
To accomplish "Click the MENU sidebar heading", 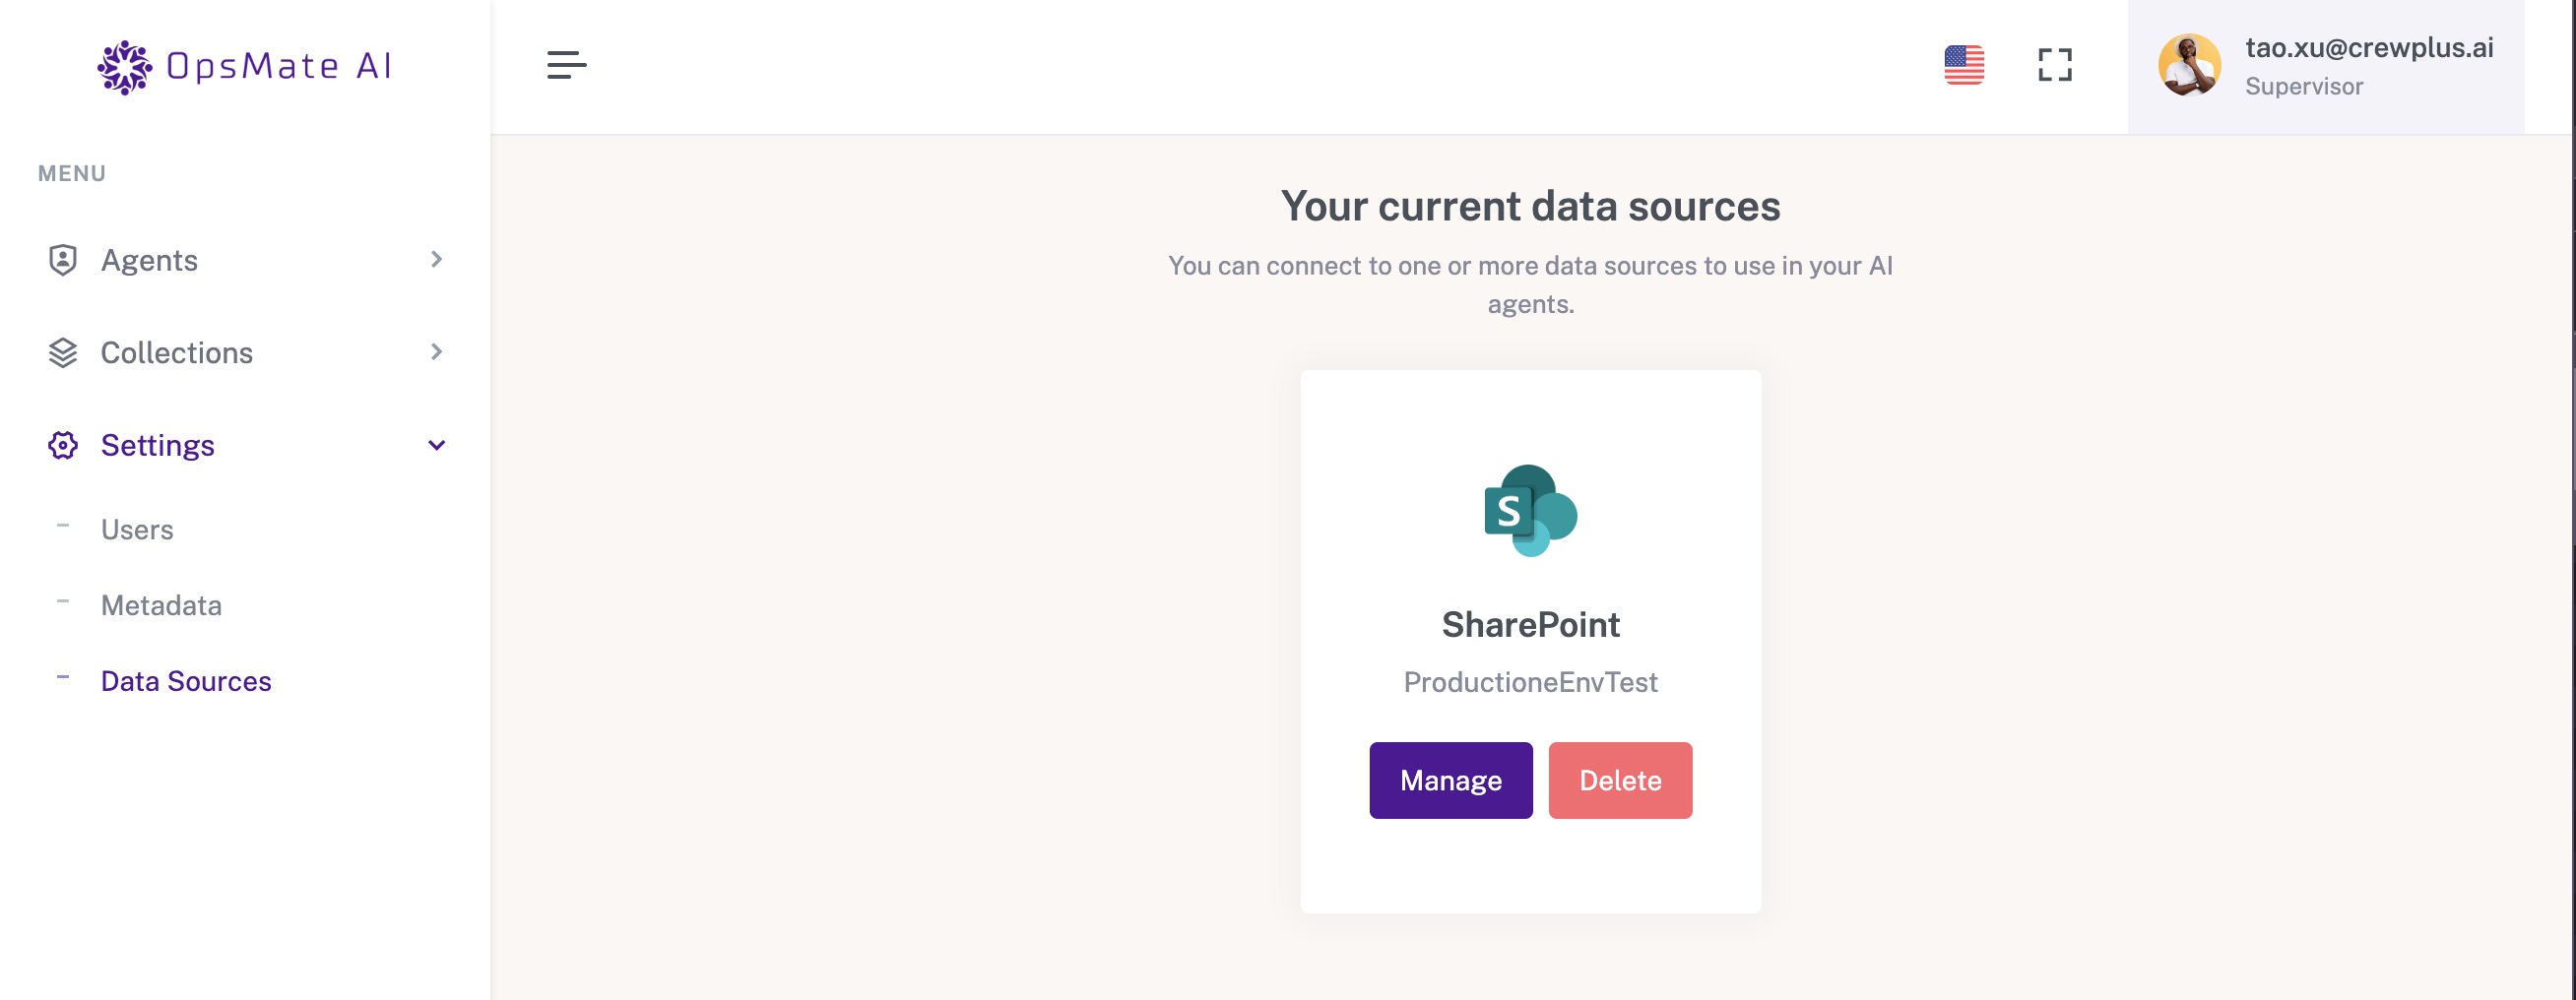I will pos(72,174).
